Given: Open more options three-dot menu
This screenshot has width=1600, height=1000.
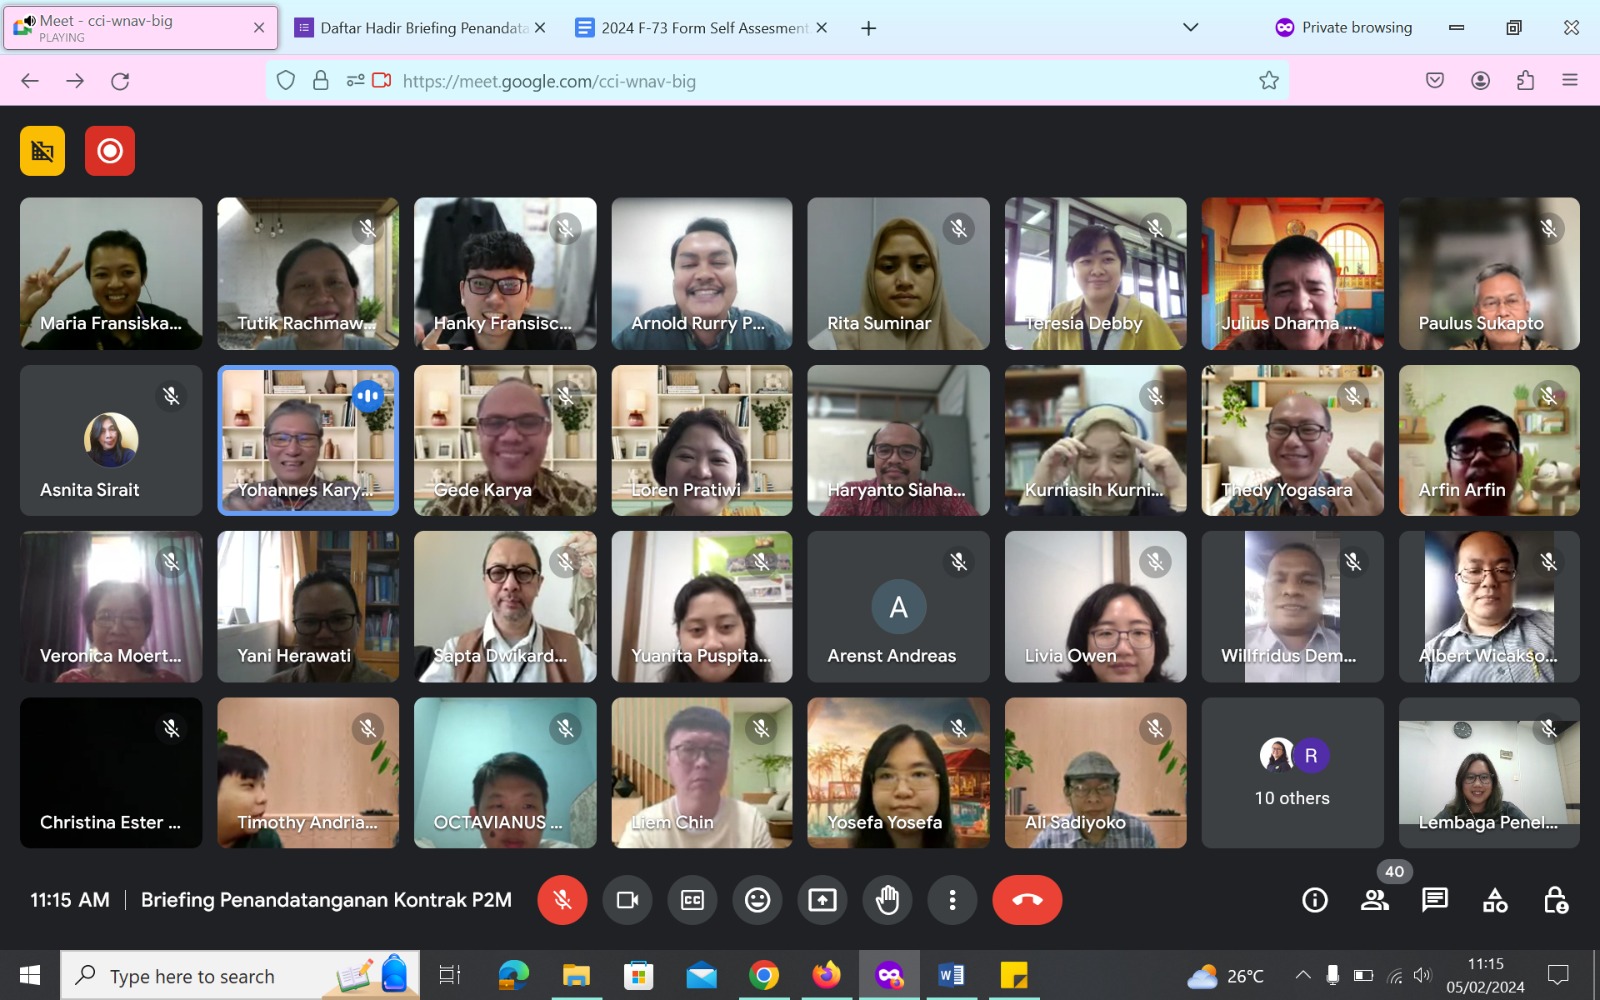Looking at the screenshot, I should point(952,900).
